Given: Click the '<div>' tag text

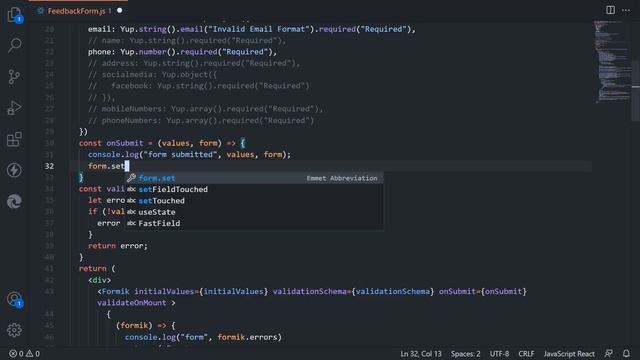Looking at the screenshot, I should point(100,280).
